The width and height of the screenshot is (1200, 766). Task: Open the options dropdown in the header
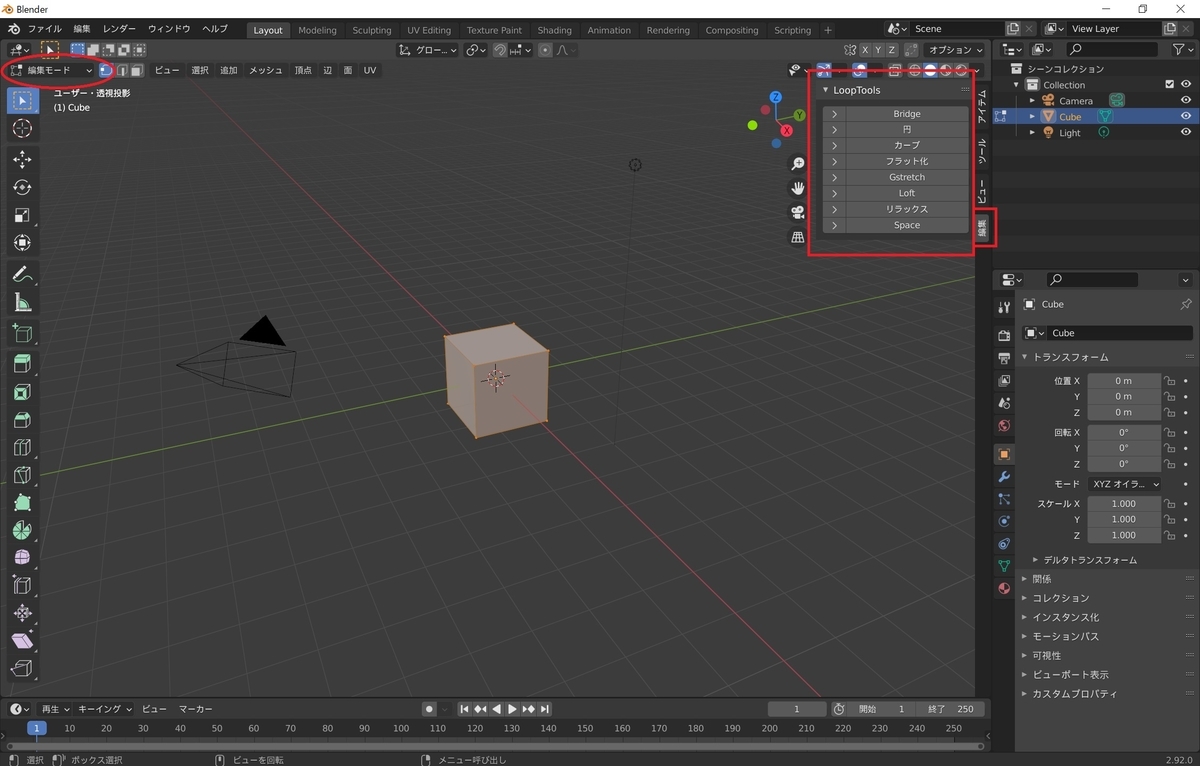(956, 50)
